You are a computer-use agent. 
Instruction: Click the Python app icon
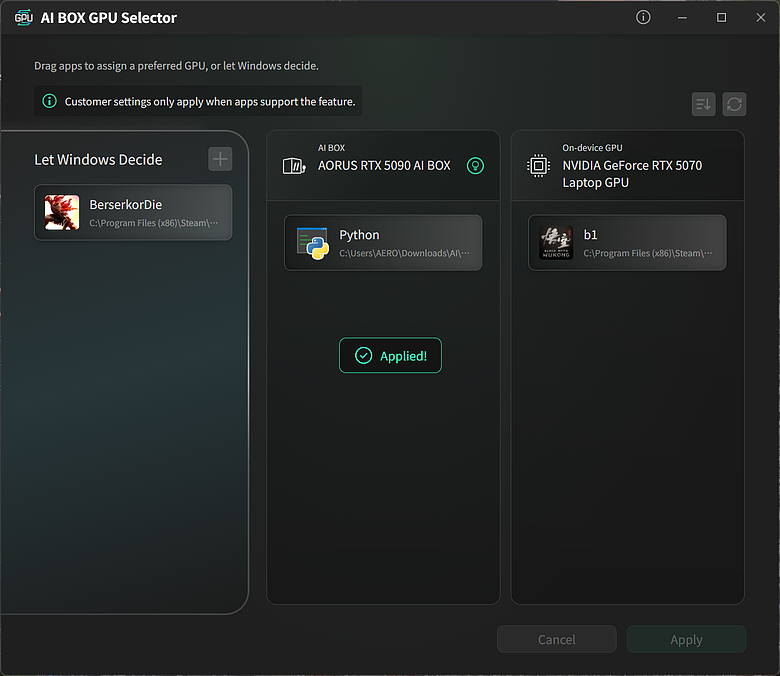pyautogui.click(x=312, y=243)
